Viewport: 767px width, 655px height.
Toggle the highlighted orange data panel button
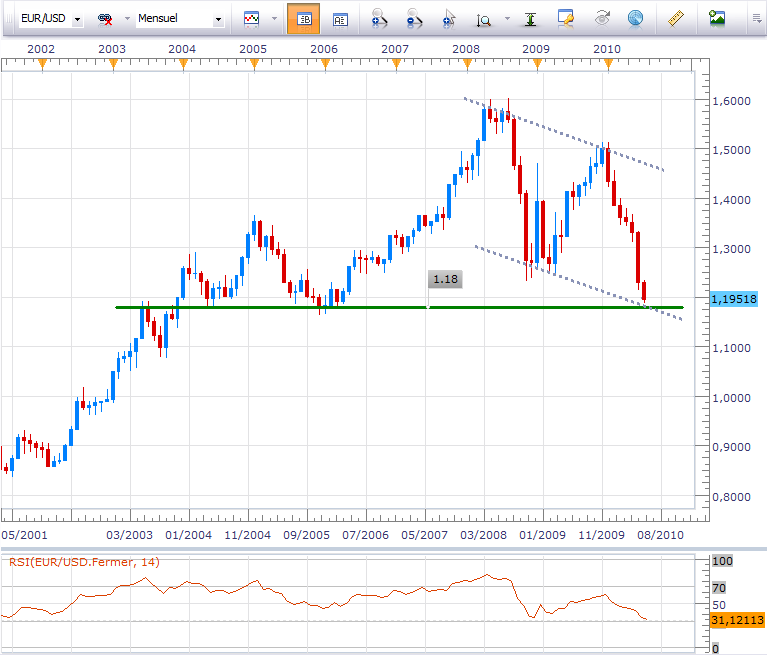pos(303,18)
